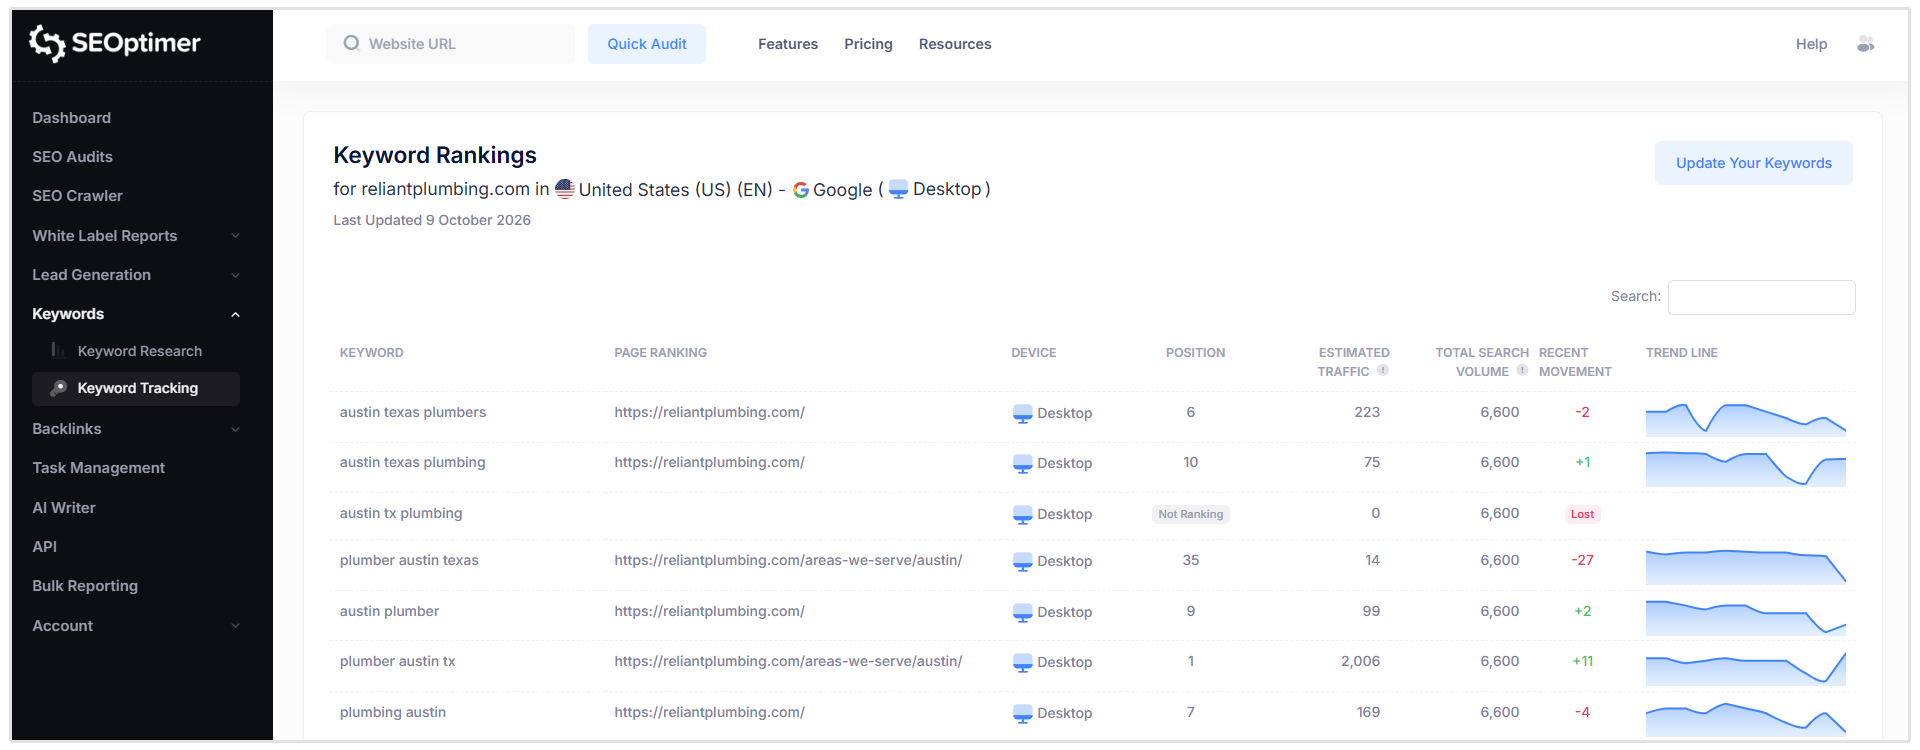Open the user account icon
Image resolution: width=1920 pixels, height=750 pixels.
1865,44
